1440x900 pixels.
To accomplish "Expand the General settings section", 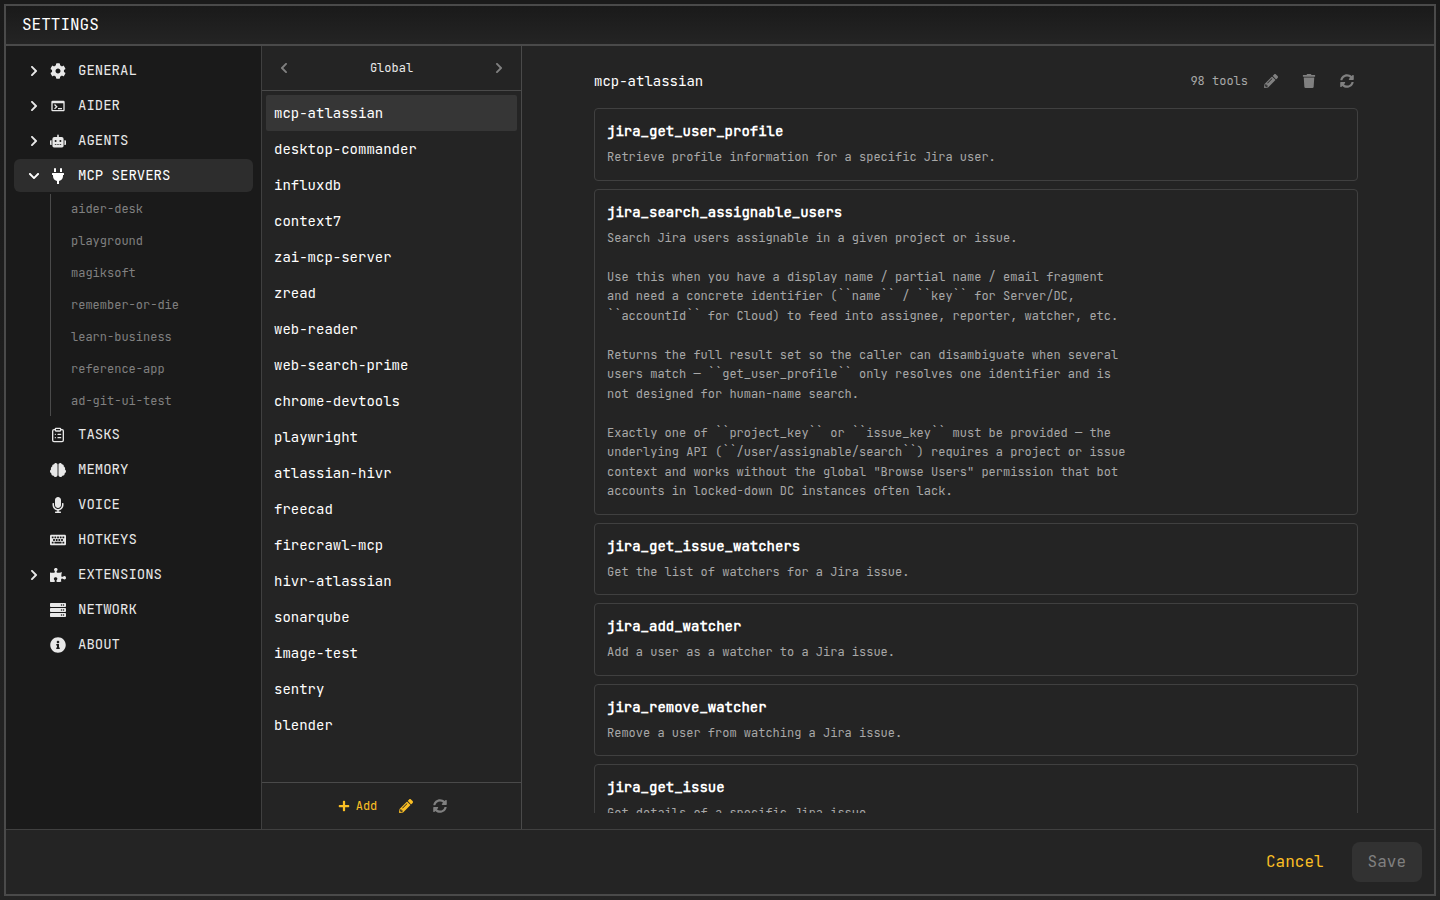I will (34, 71).
